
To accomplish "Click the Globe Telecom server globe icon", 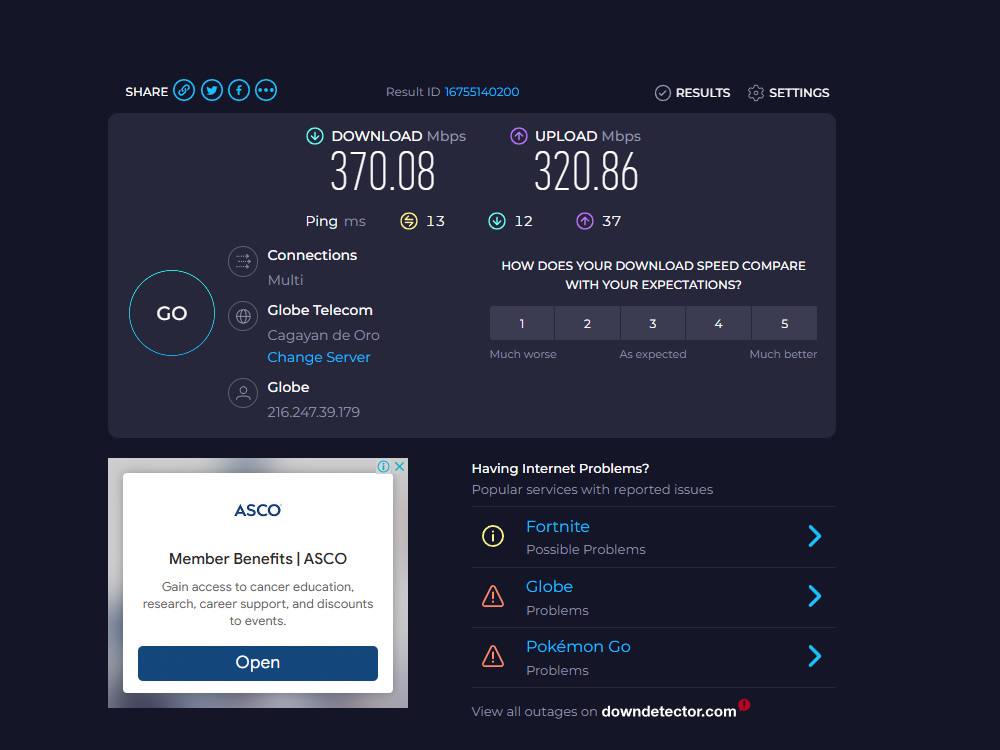I will pos(242,316).
